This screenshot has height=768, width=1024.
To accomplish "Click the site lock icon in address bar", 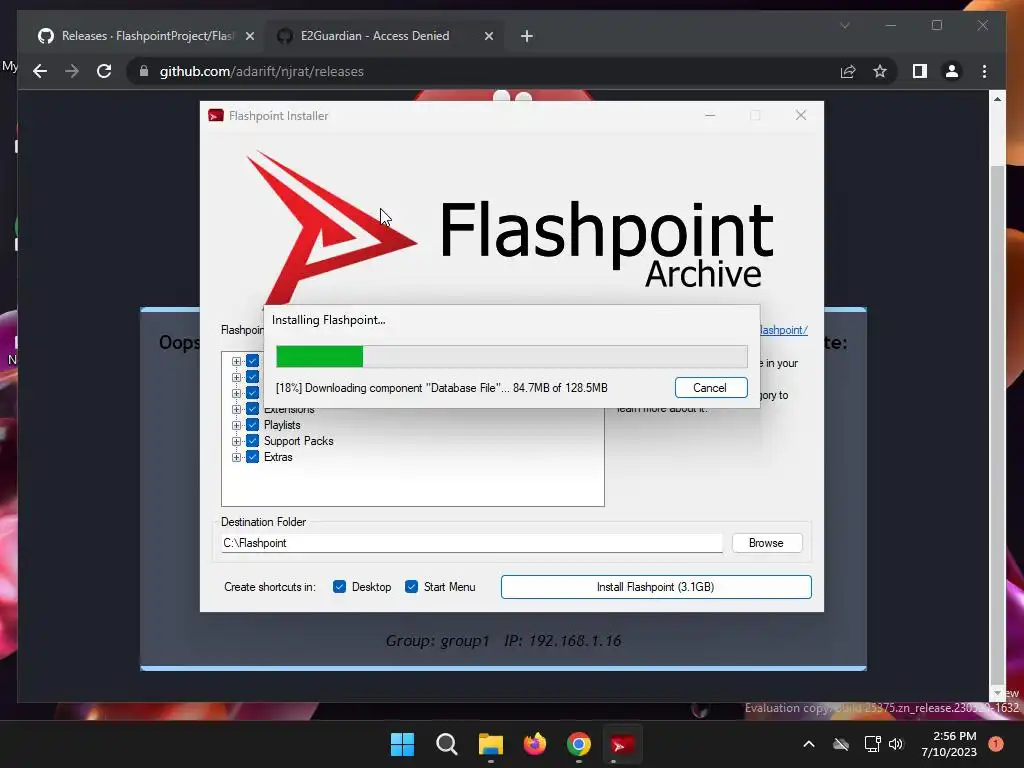I will pos(144,71).
